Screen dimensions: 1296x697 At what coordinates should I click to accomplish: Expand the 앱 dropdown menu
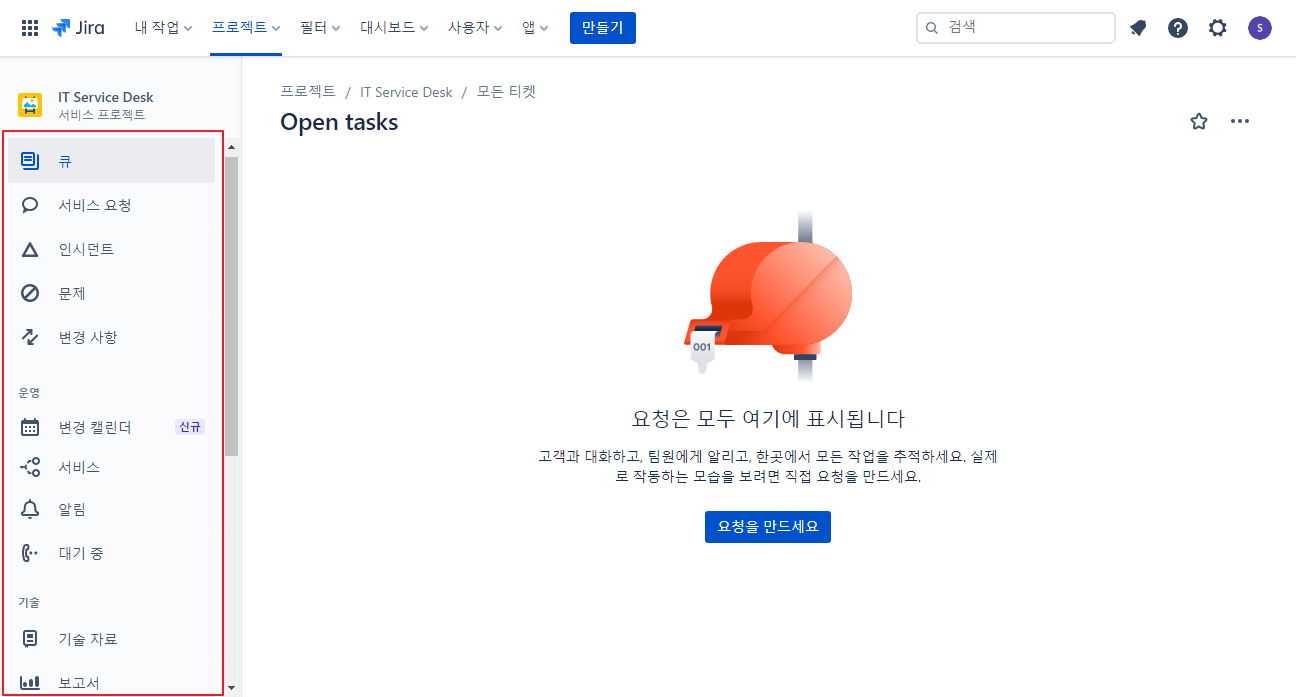point(535,28)
